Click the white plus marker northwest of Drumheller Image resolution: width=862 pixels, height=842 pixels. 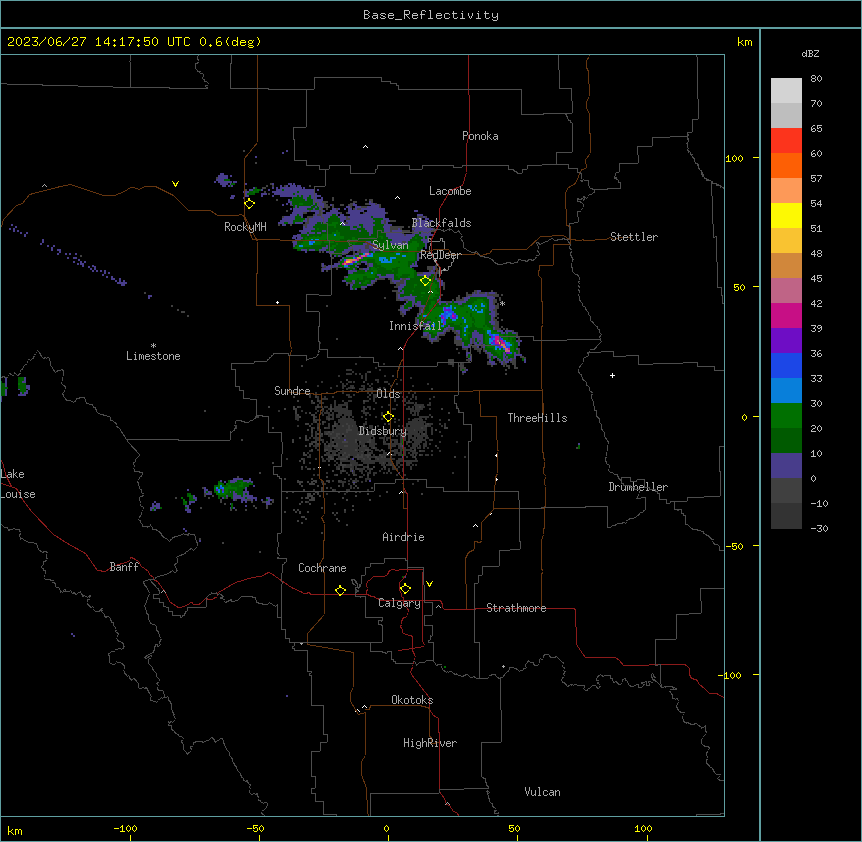[x=612, y=375]
